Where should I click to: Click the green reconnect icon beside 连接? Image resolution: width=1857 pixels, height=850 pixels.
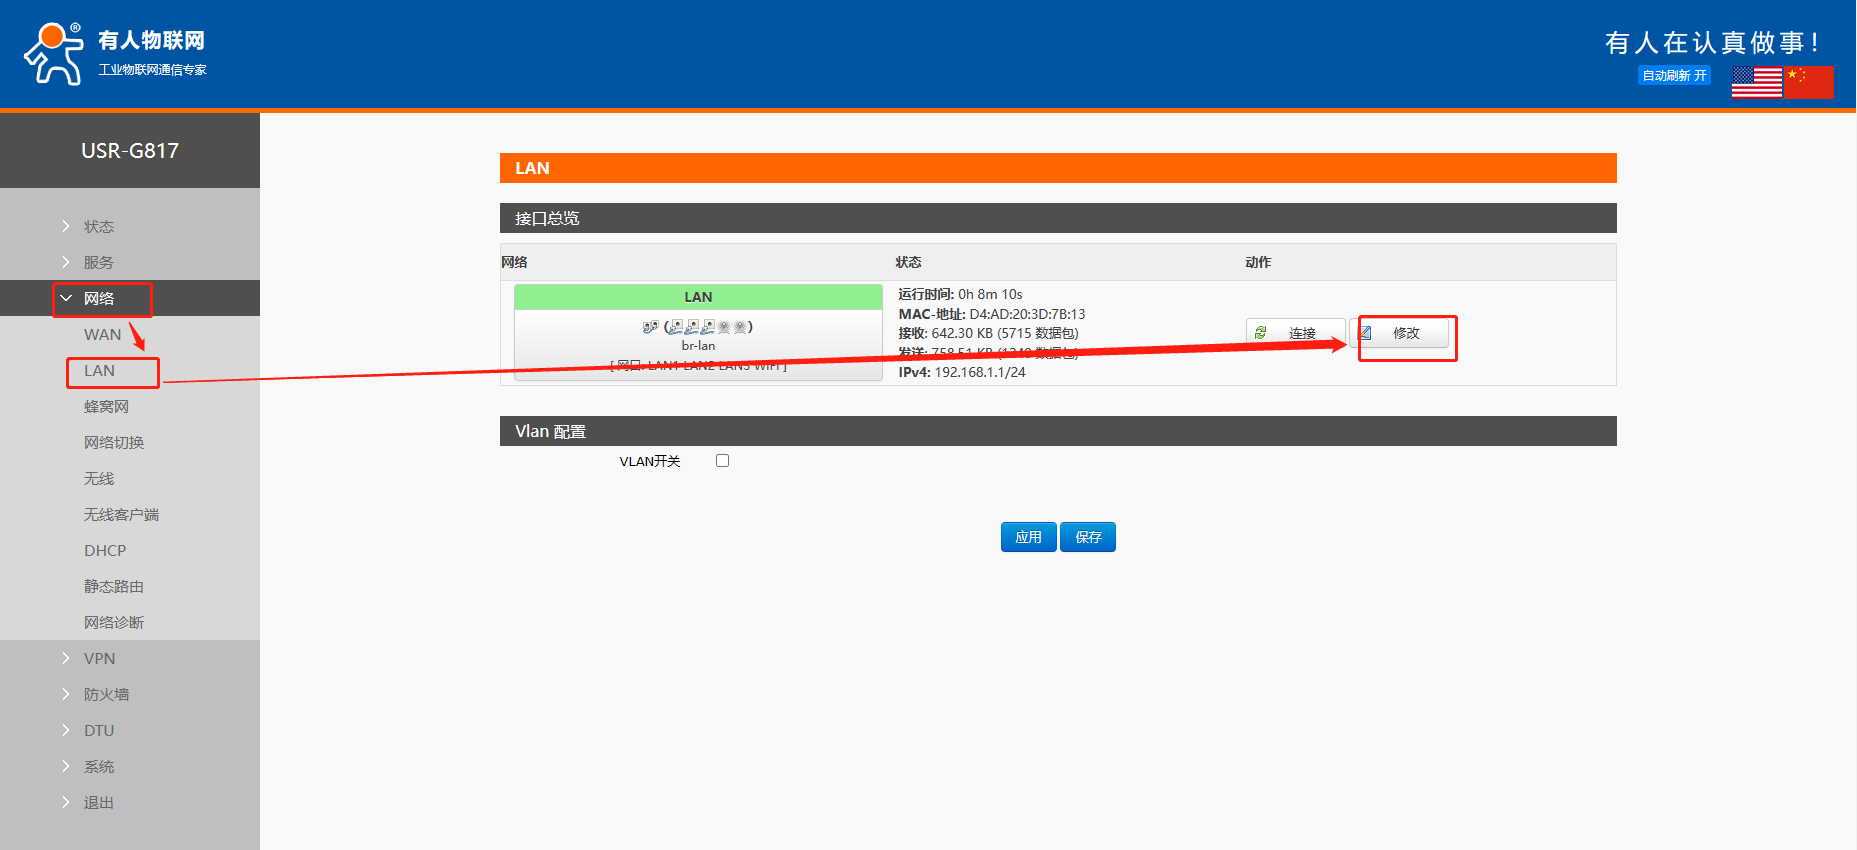1261,333
